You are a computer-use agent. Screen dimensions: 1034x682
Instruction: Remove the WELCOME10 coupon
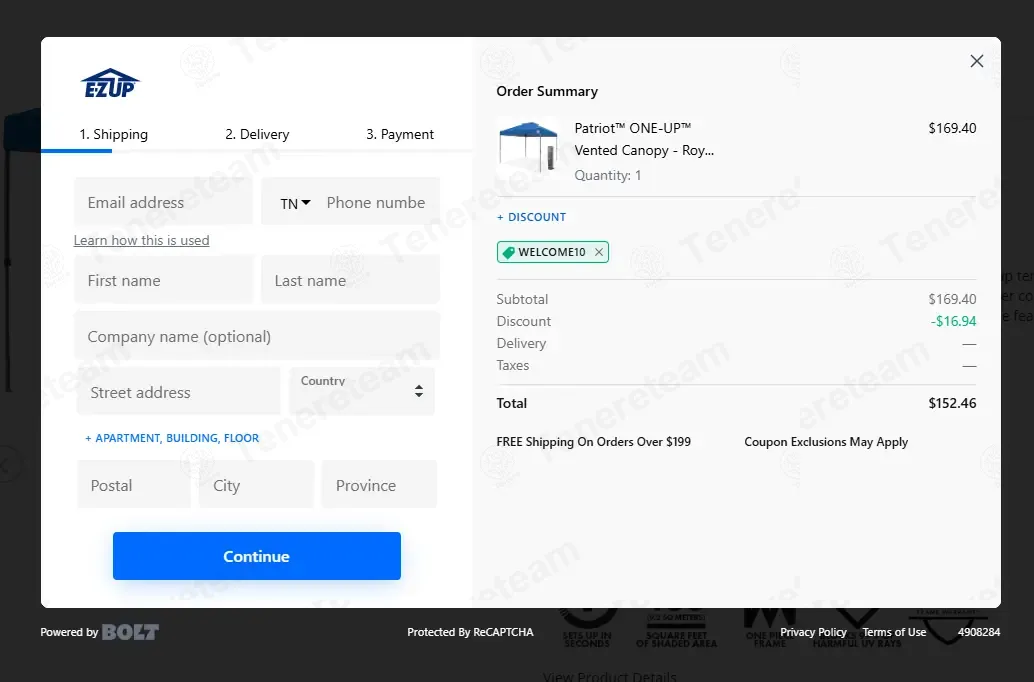pos(599,252)
